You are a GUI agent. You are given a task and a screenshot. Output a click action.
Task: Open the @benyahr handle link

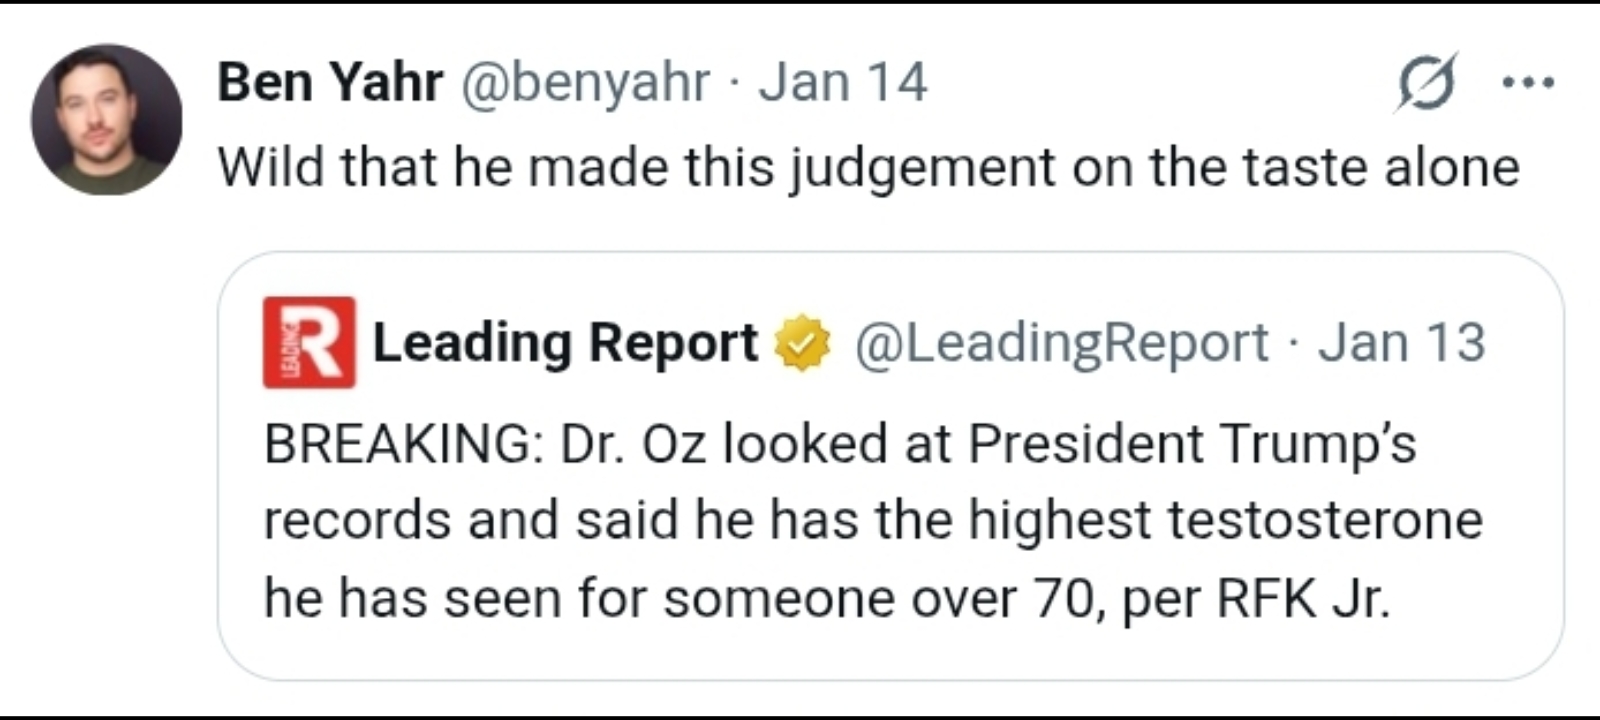585,82
